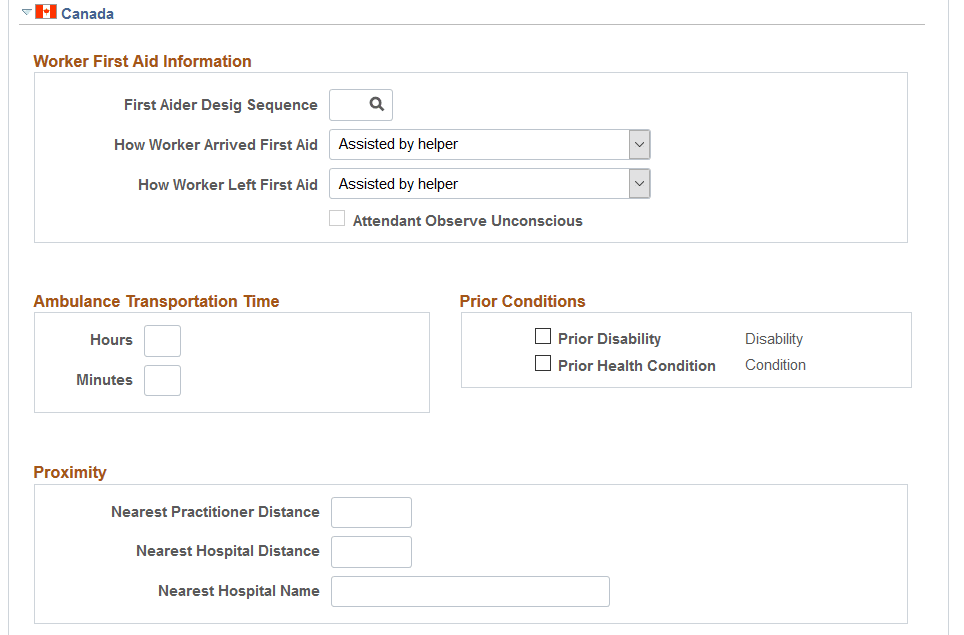Click the Condition text beside Prior Health Condition
Screen dimensions: 964x635
(775, 365)
